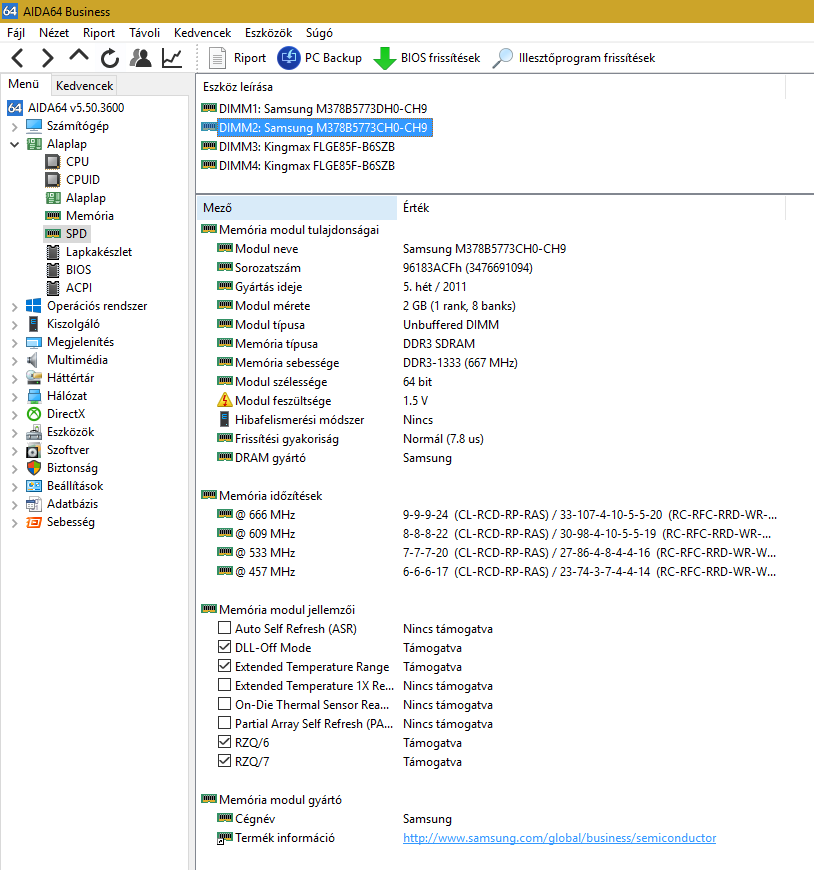814x870 pixels.
Task: Toggle the Extended Temperature Range checkbox
Action: click(224, 666)
